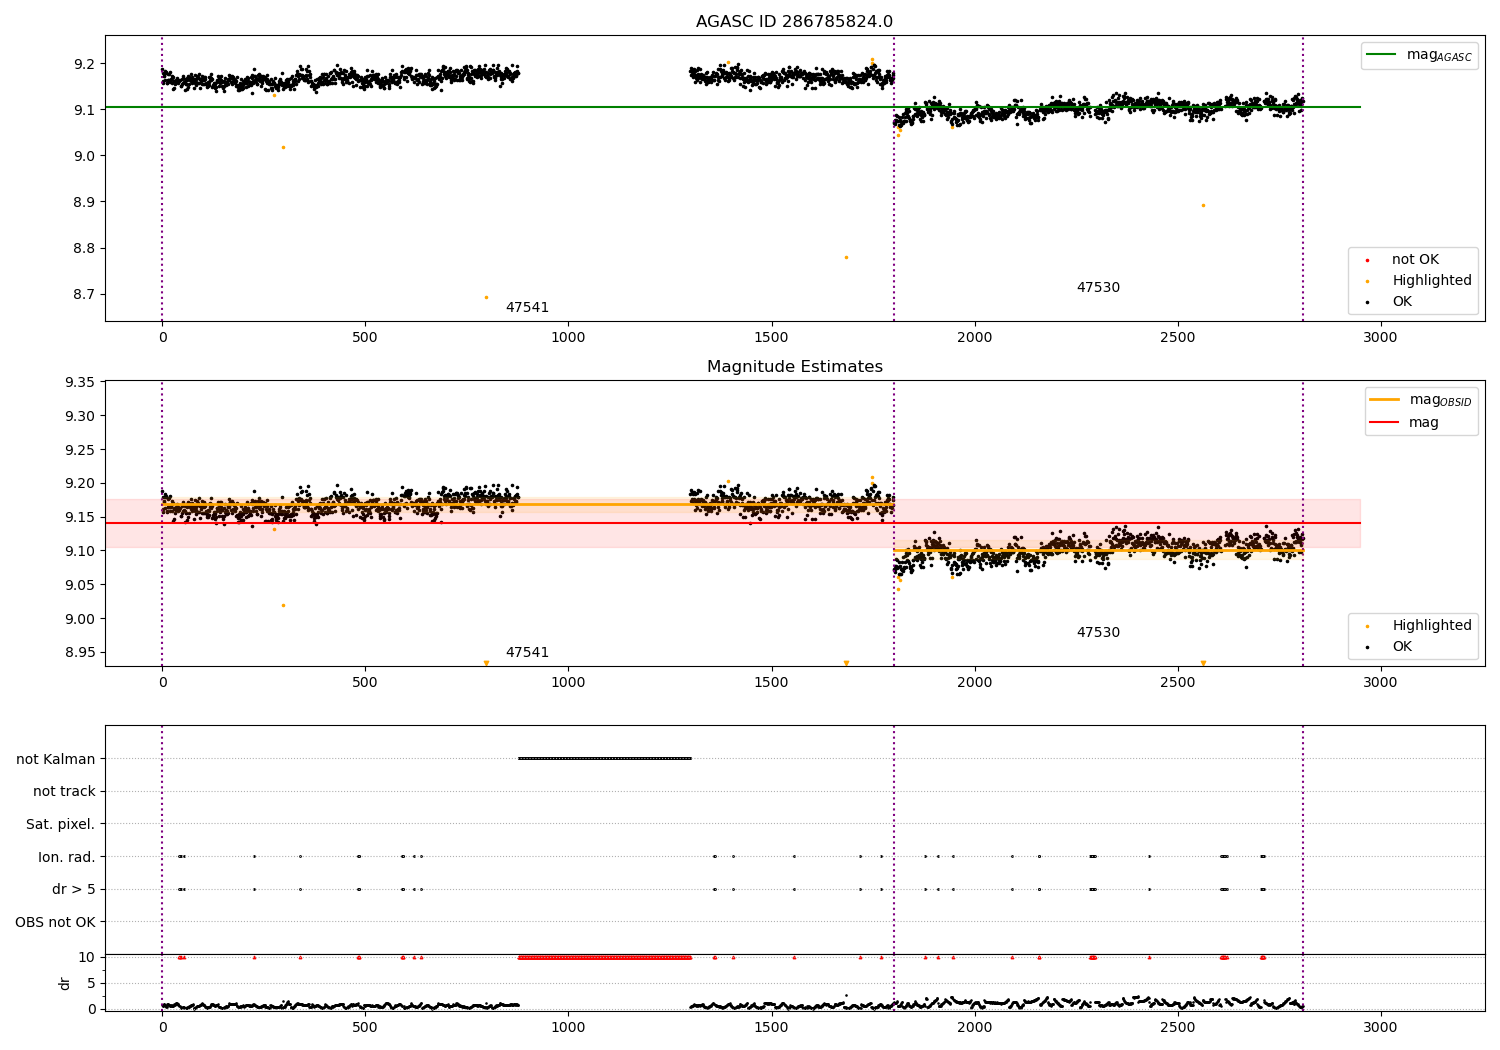Click the orange outlier near 8.78 in AGASC plot
1500x1050 pixels.
[x=846, y=257]
